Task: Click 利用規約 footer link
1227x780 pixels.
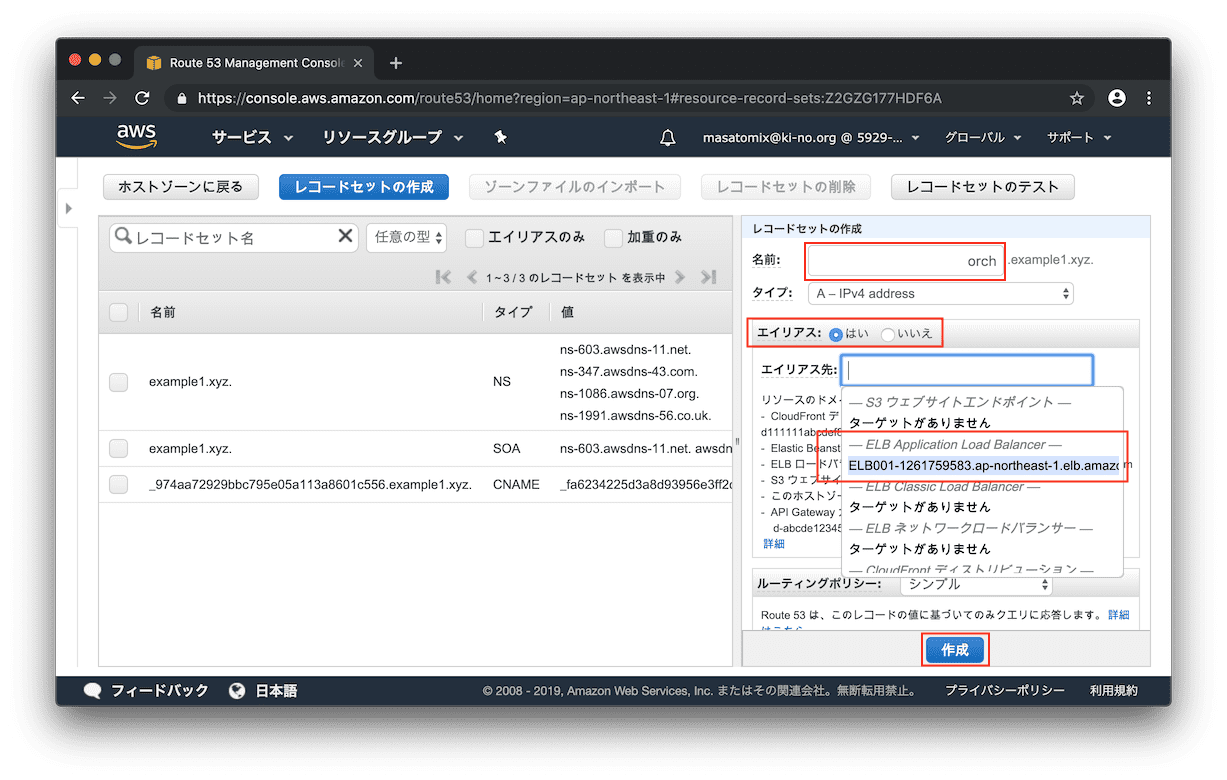Action: click(x=1114, y=691)
